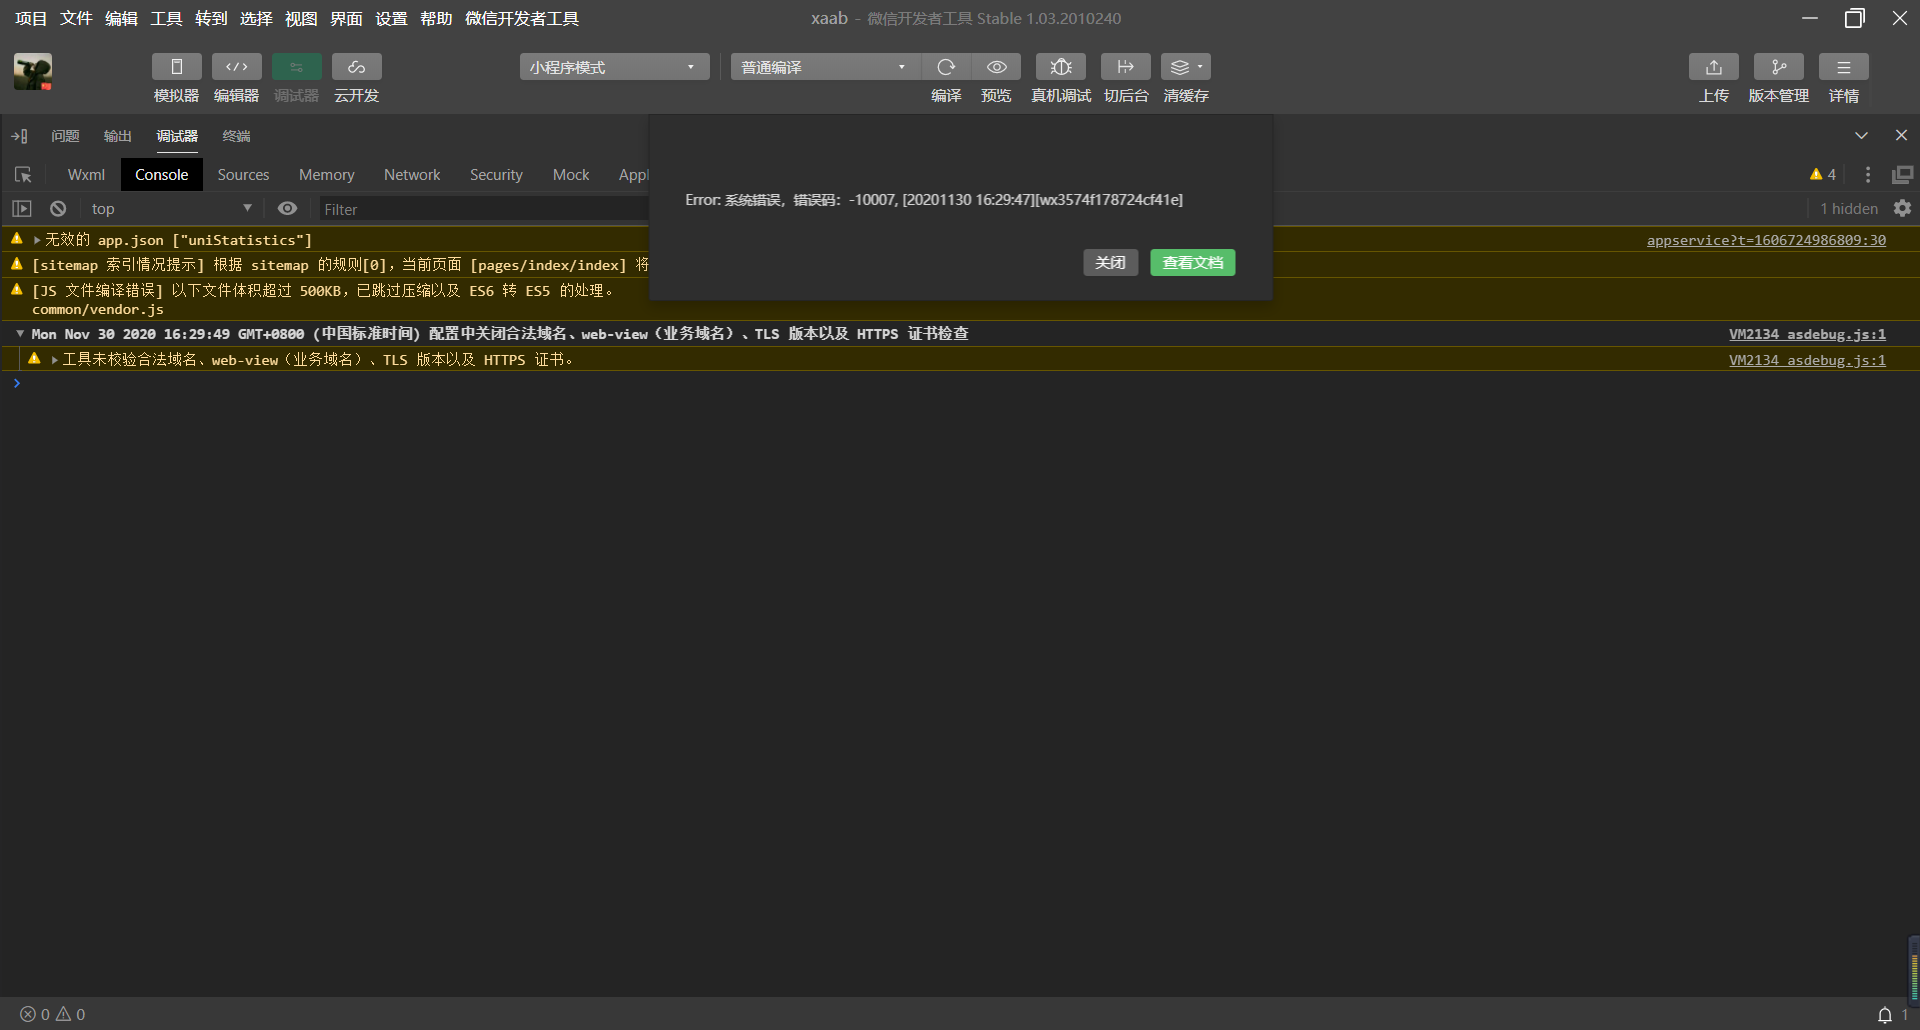Switch to the Security tab

[x=496, y=175]
